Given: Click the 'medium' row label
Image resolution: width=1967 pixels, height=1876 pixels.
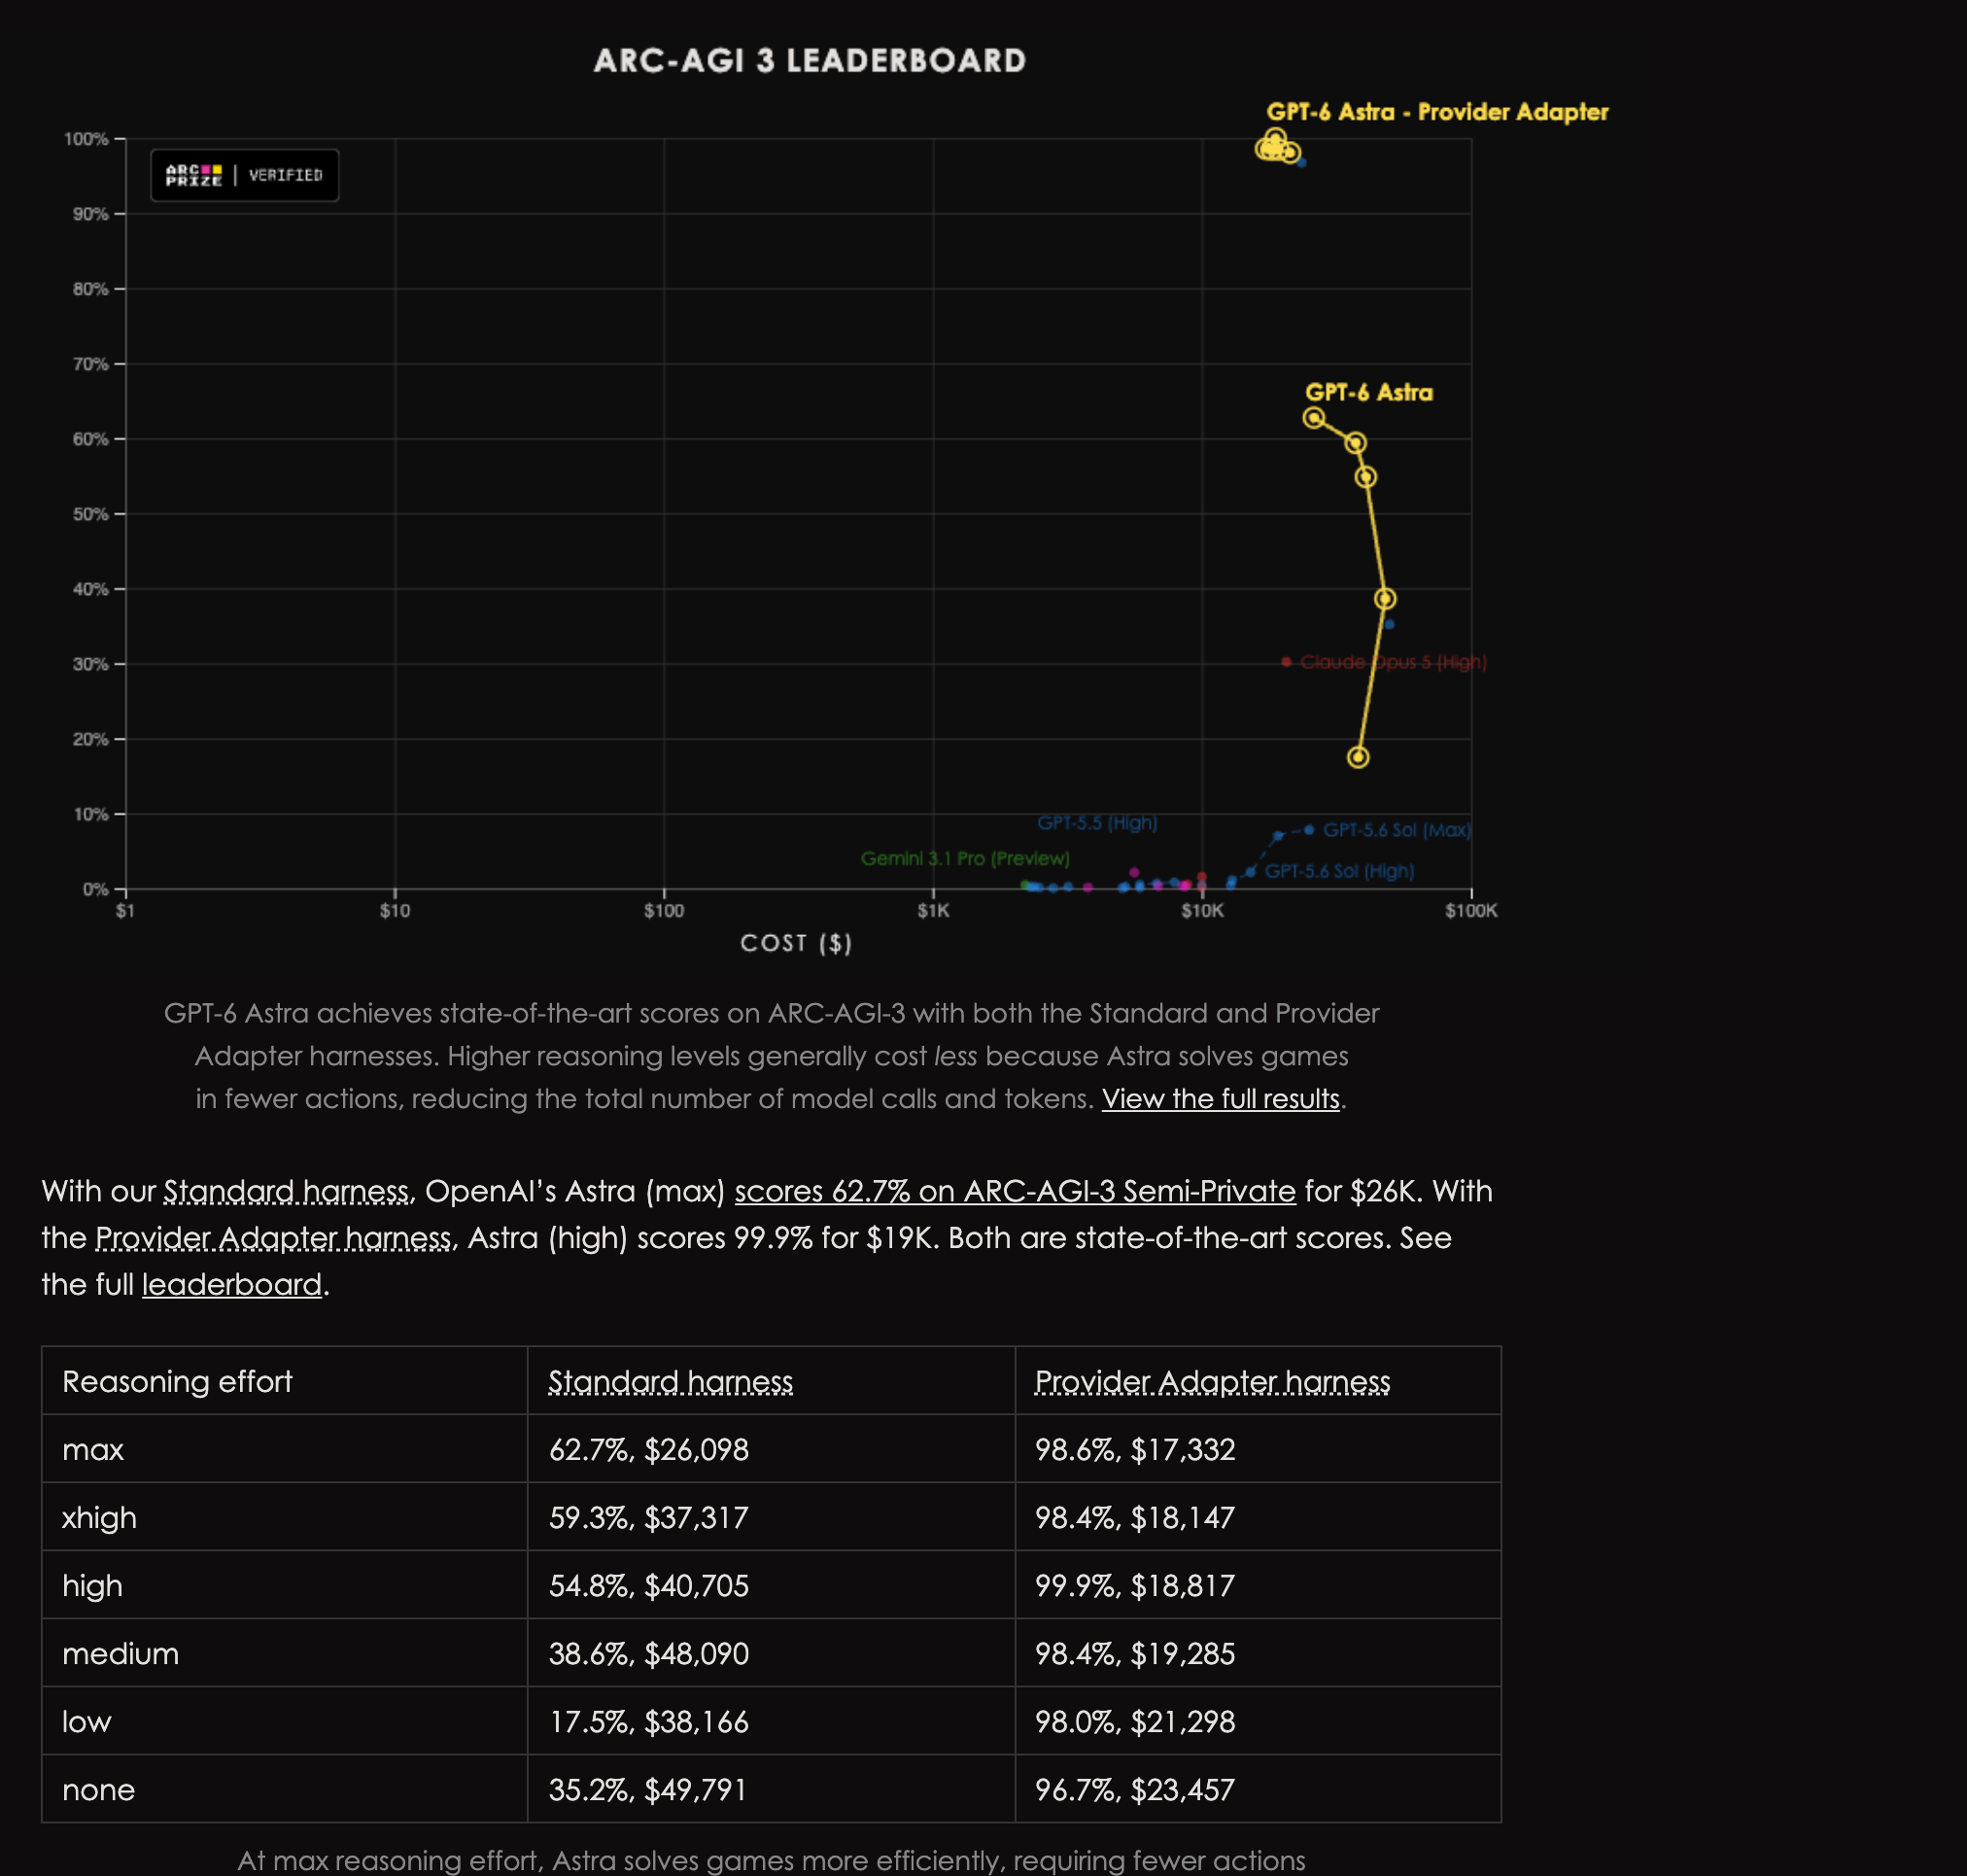Looking at the screenshot, I should click(x=120, y=1653).
